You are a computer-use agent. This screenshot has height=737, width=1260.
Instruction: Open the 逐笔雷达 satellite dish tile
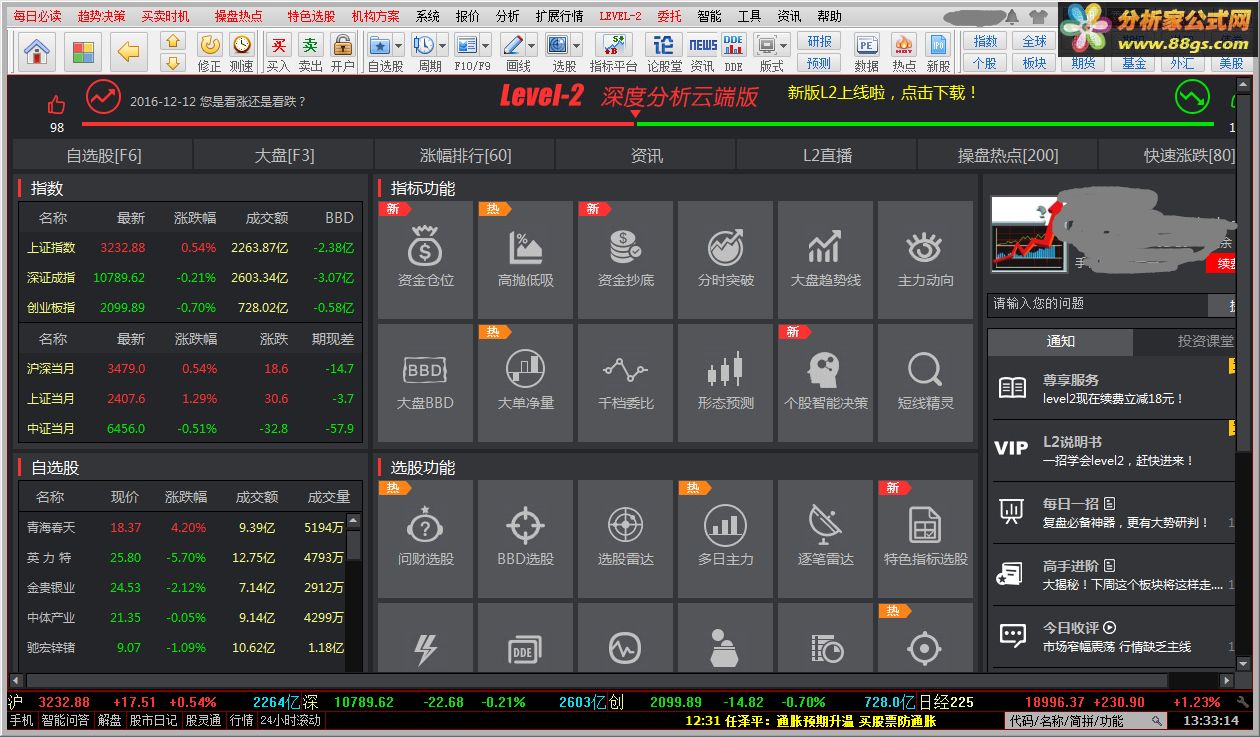click(x=826, y=538)
